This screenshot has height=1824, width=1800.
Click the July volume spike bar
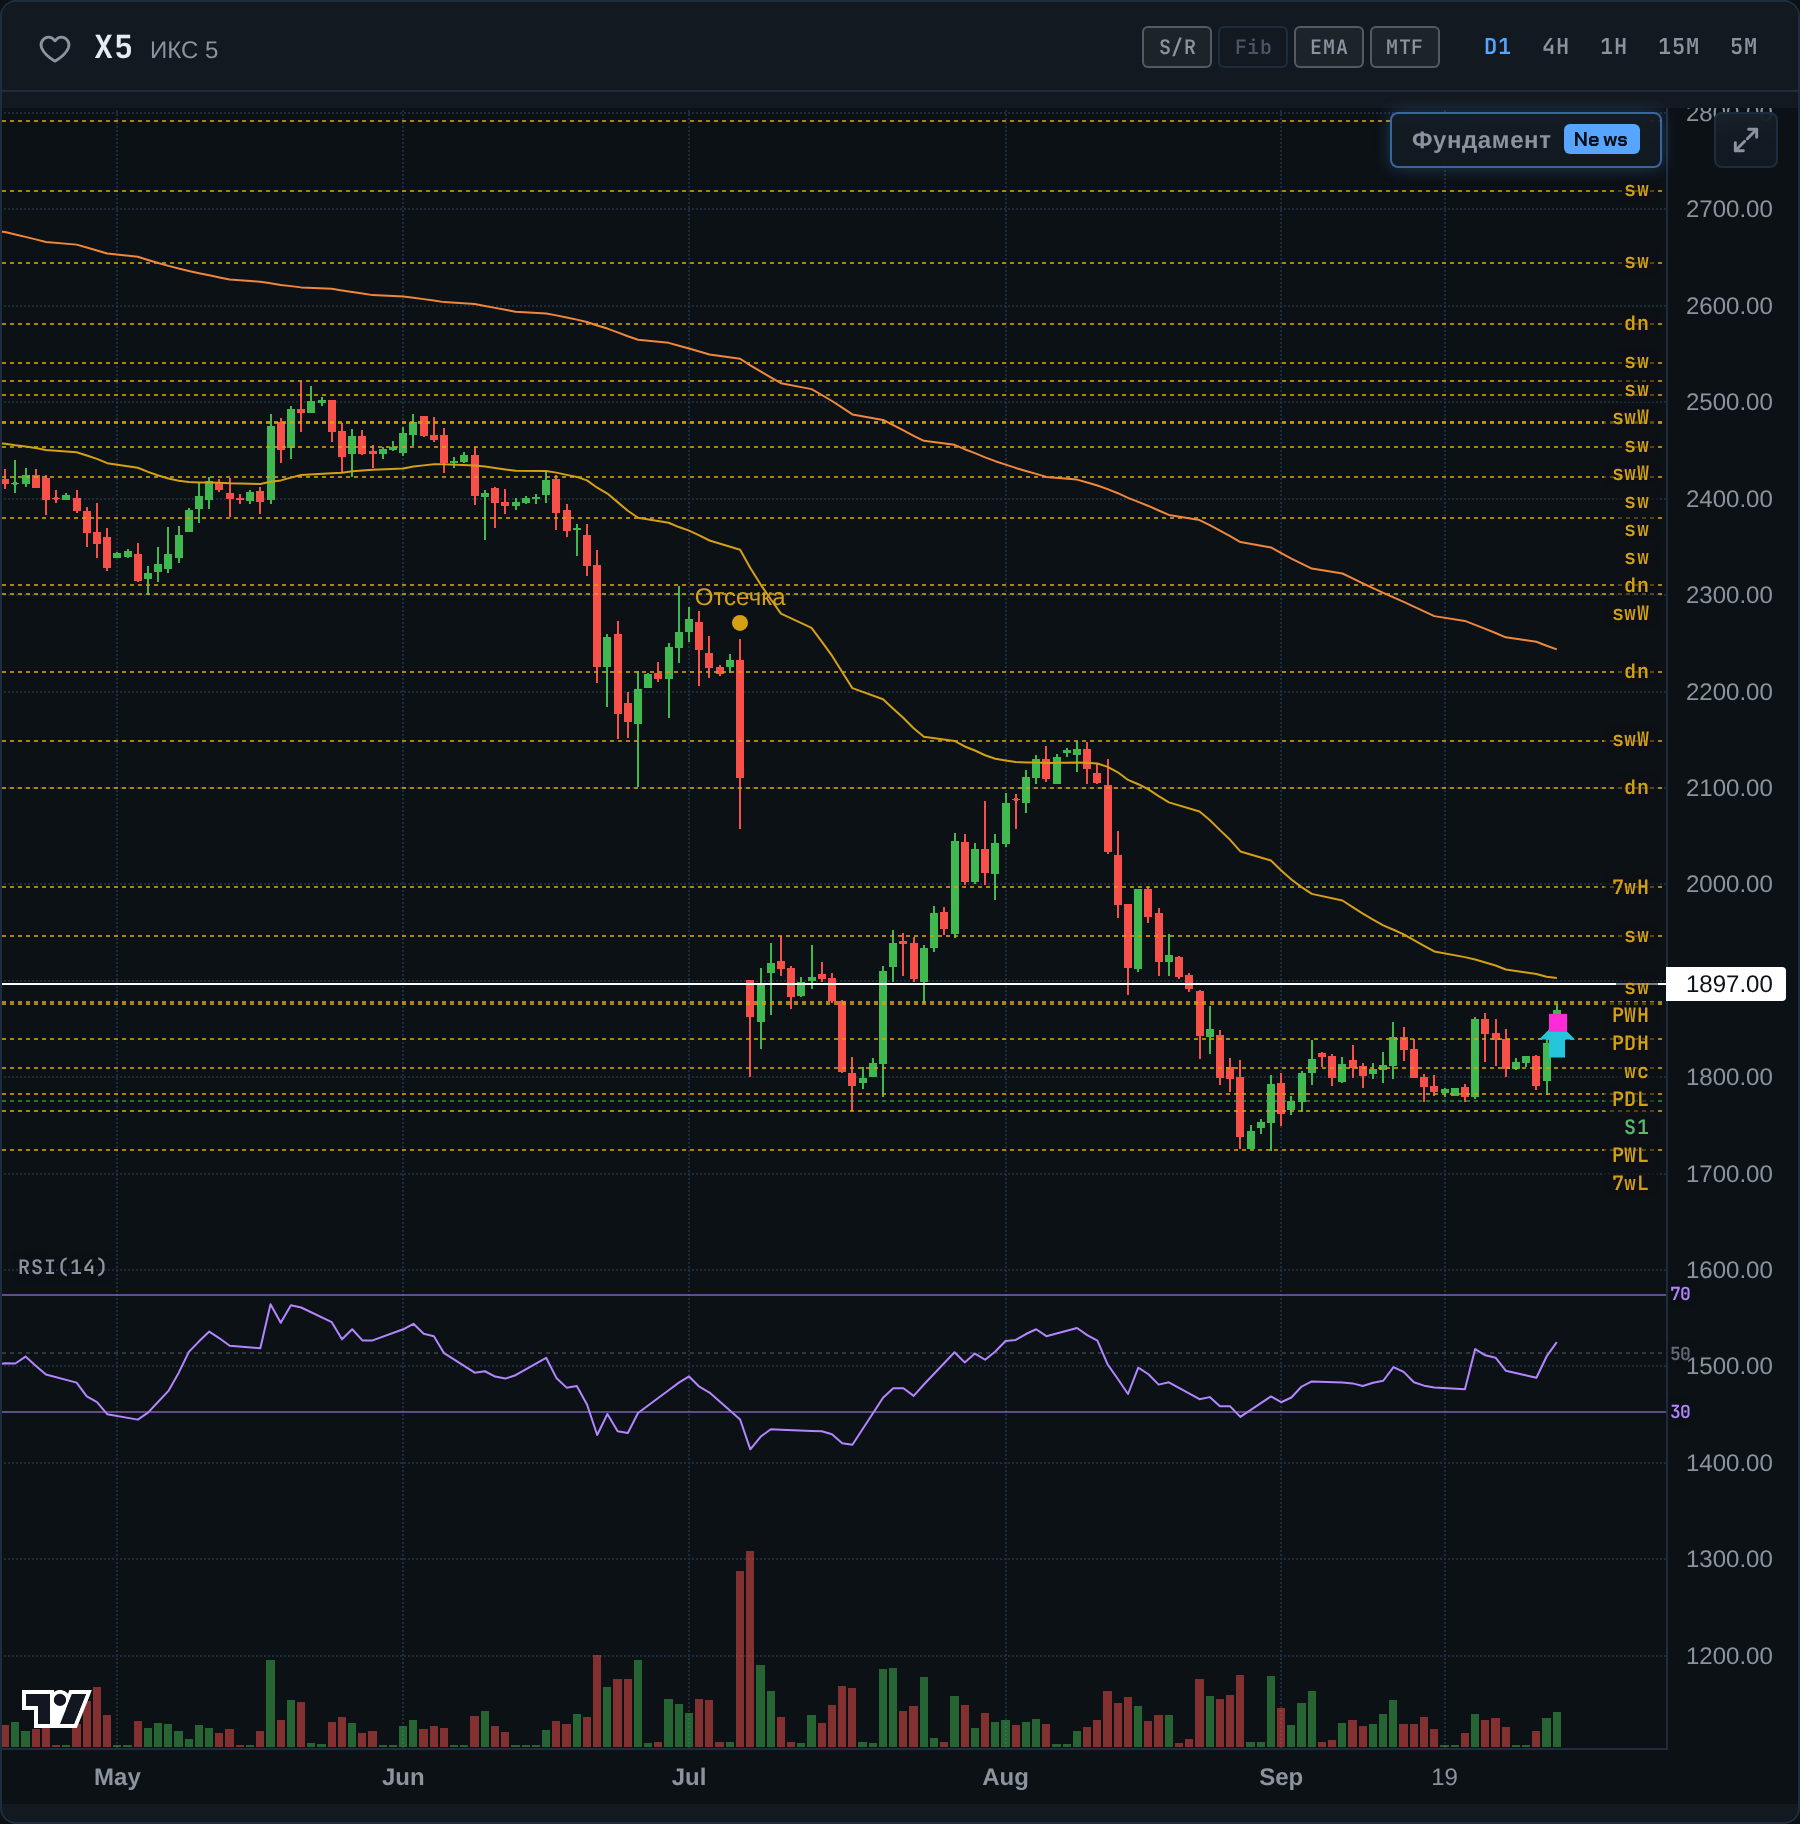click(749, 1649)
